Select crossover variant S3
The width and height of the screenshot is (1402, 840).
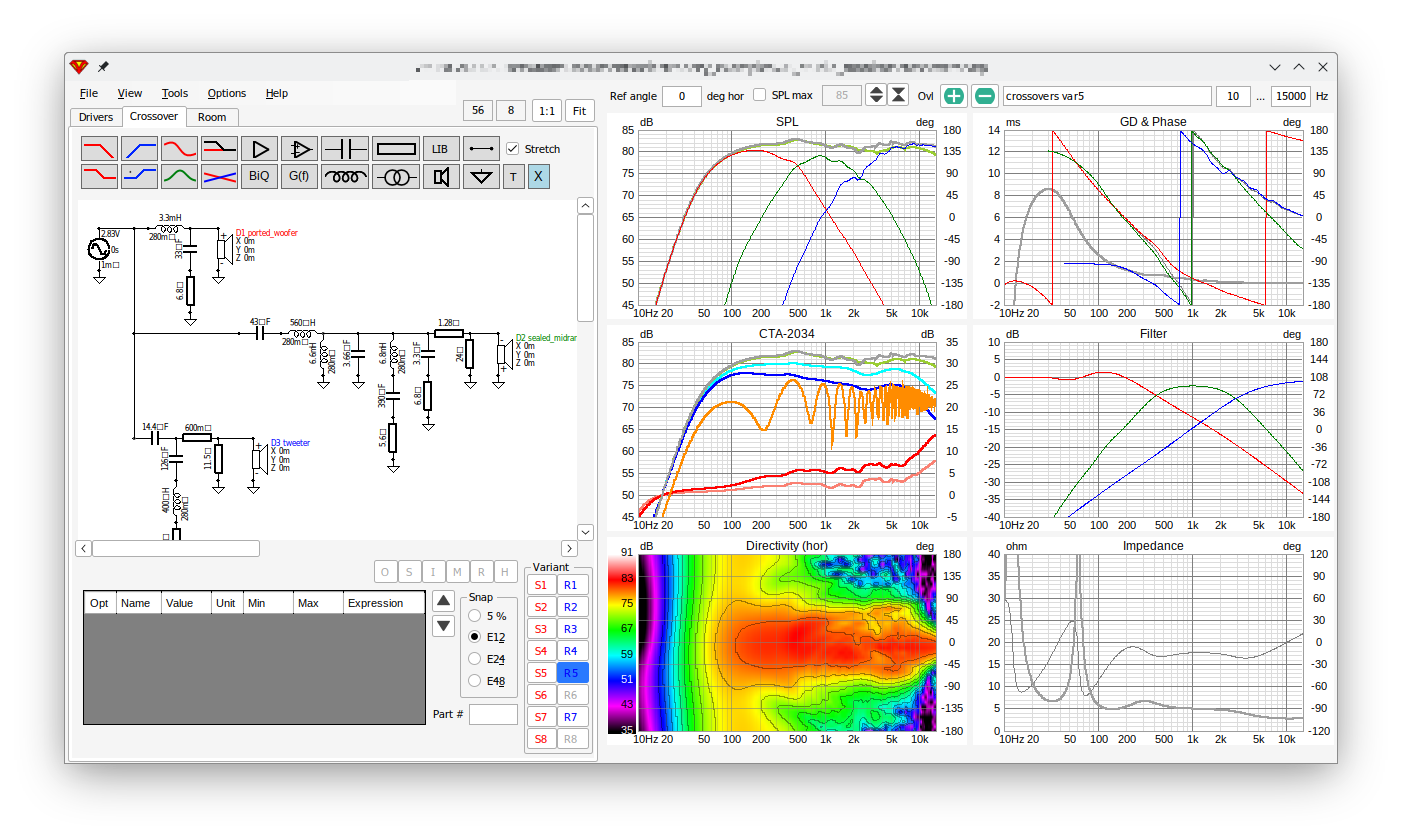click(x=541, y=629)
